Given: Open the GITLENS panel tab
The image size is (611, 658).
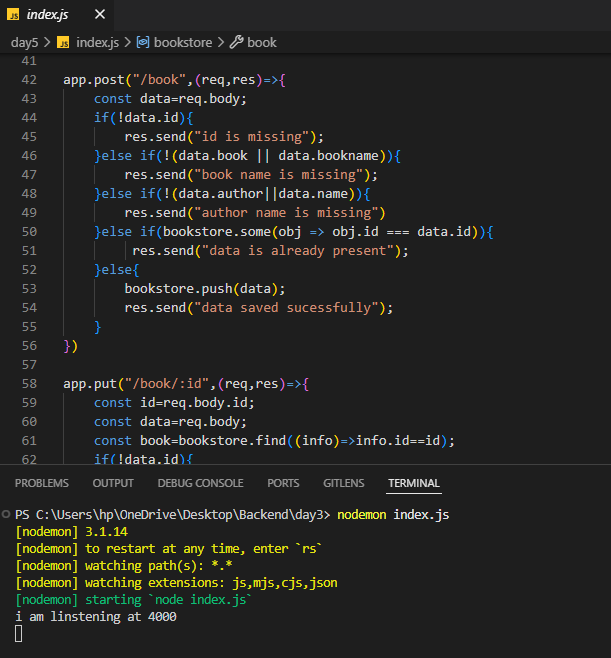Looking at the screenshot, I should 344,483.
